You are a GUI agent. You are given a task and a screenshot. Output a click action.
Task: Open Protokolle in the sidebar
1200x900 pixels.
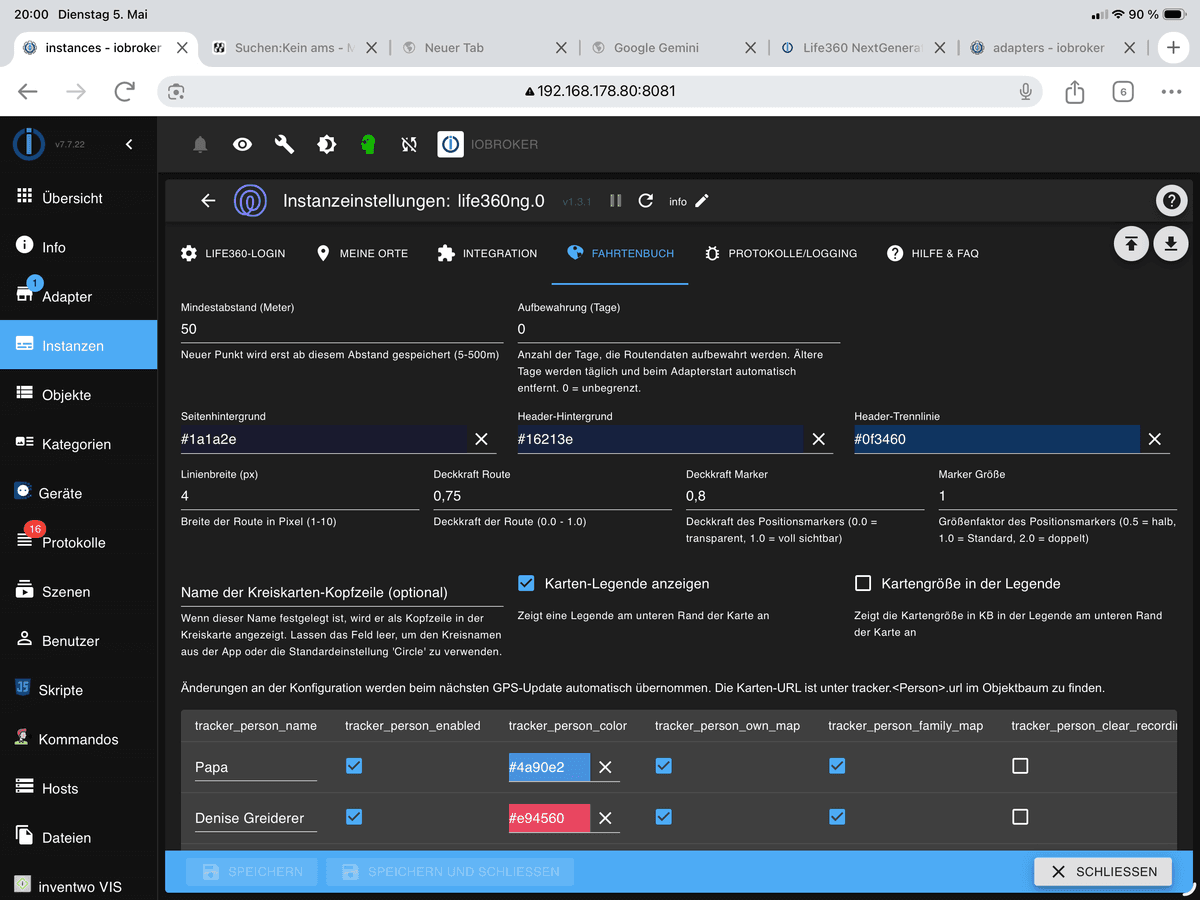(x=78, y=542)
